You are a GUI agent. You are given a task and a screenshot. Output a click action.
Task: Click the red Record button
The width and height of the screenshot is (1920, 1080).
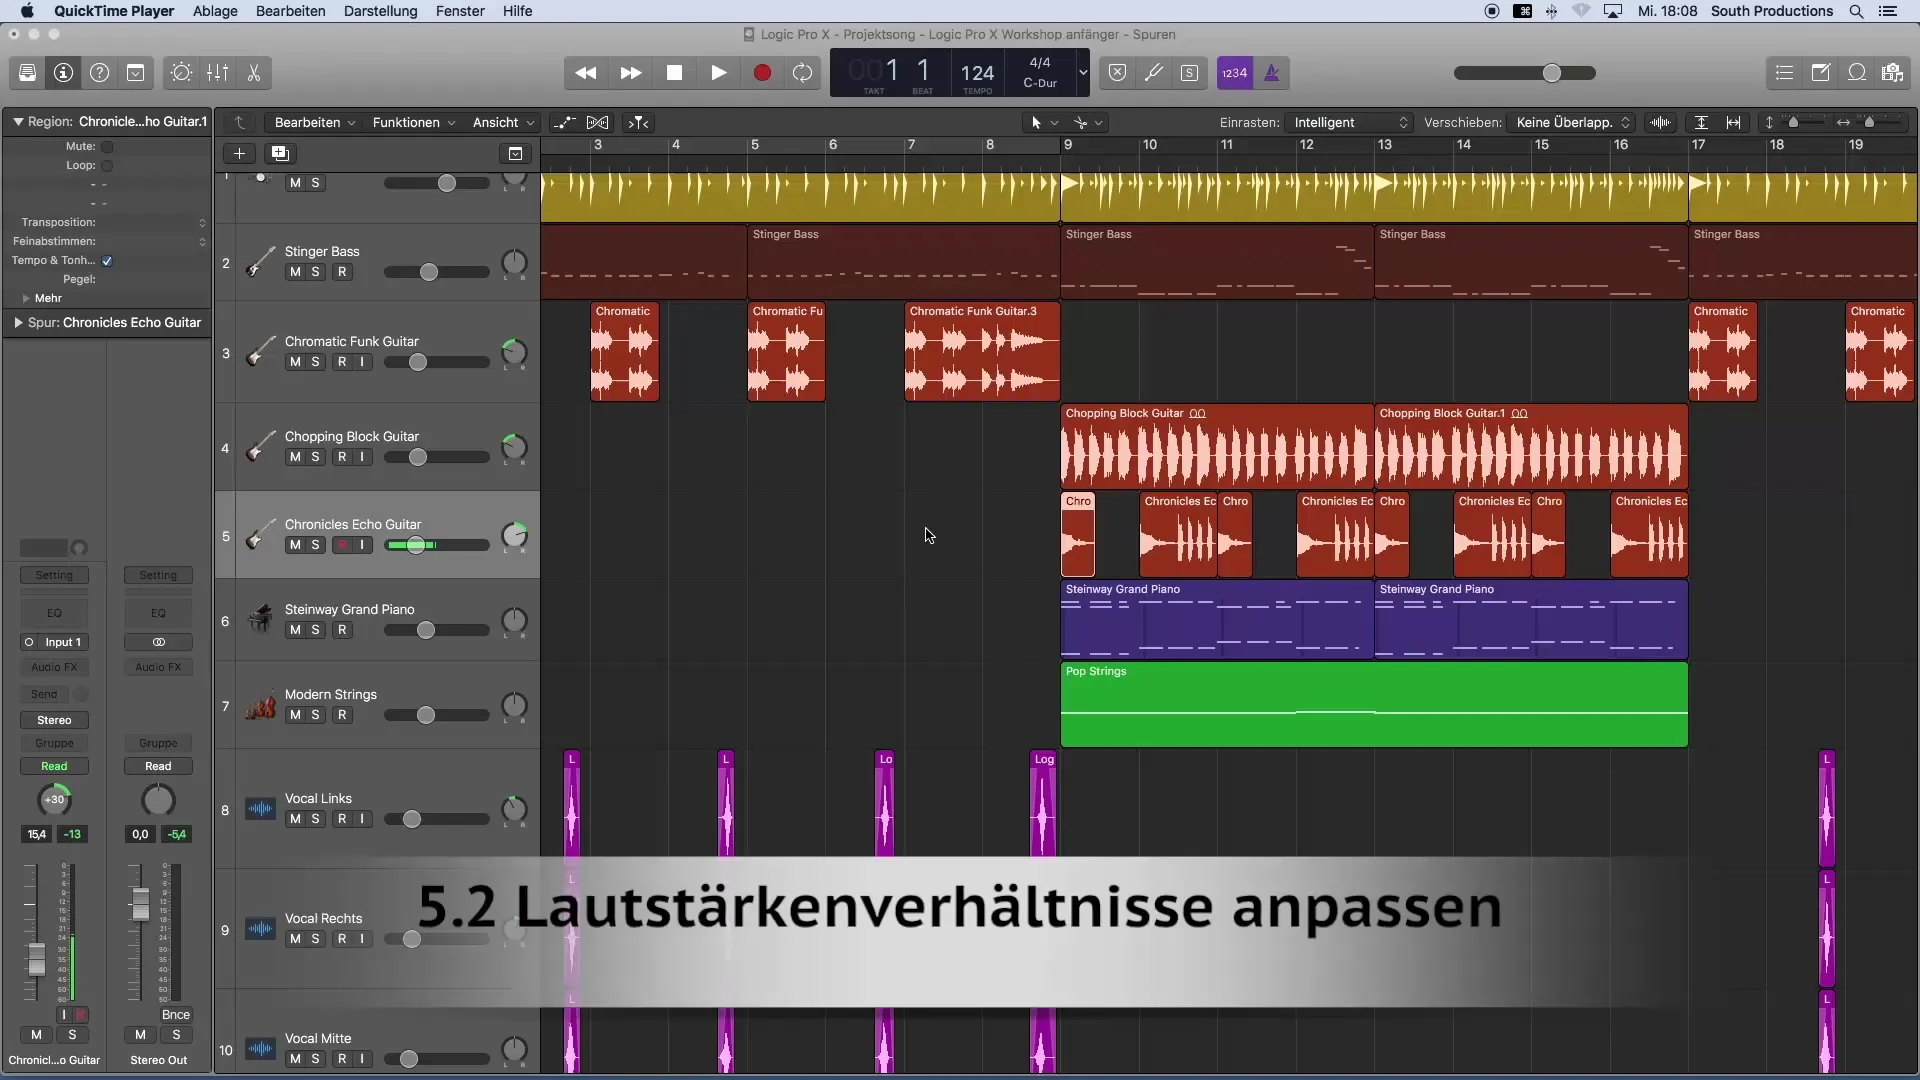pos(762,73)
